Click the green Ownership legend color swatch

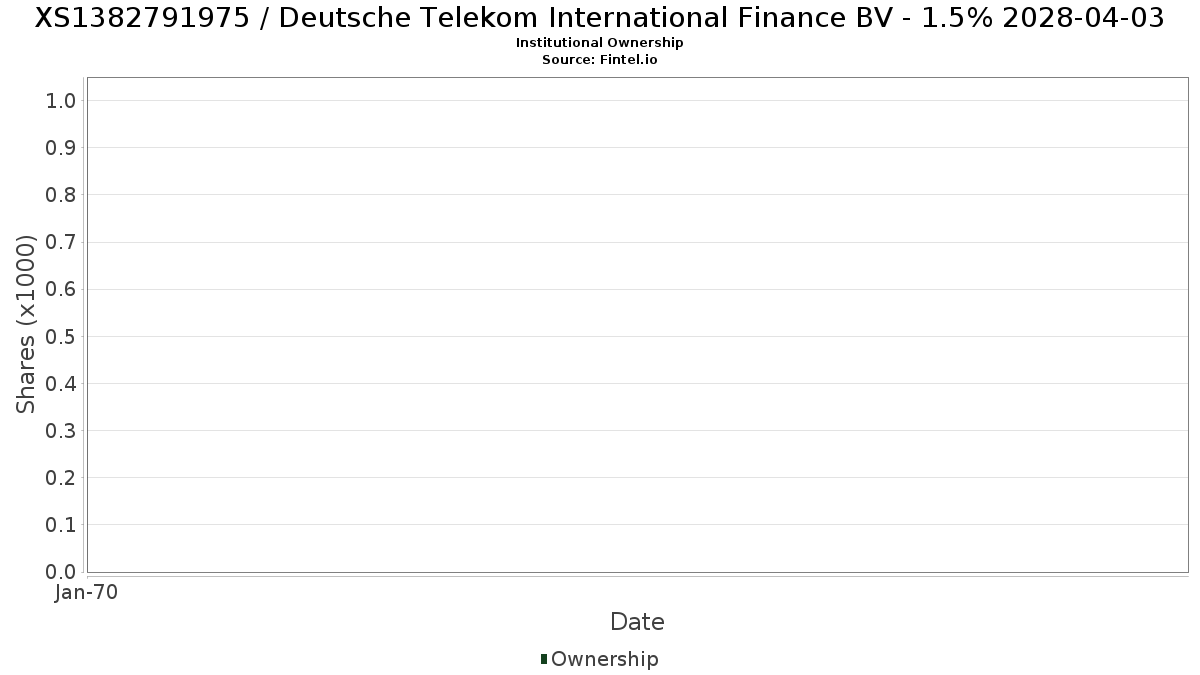click(x=544, y=658)
